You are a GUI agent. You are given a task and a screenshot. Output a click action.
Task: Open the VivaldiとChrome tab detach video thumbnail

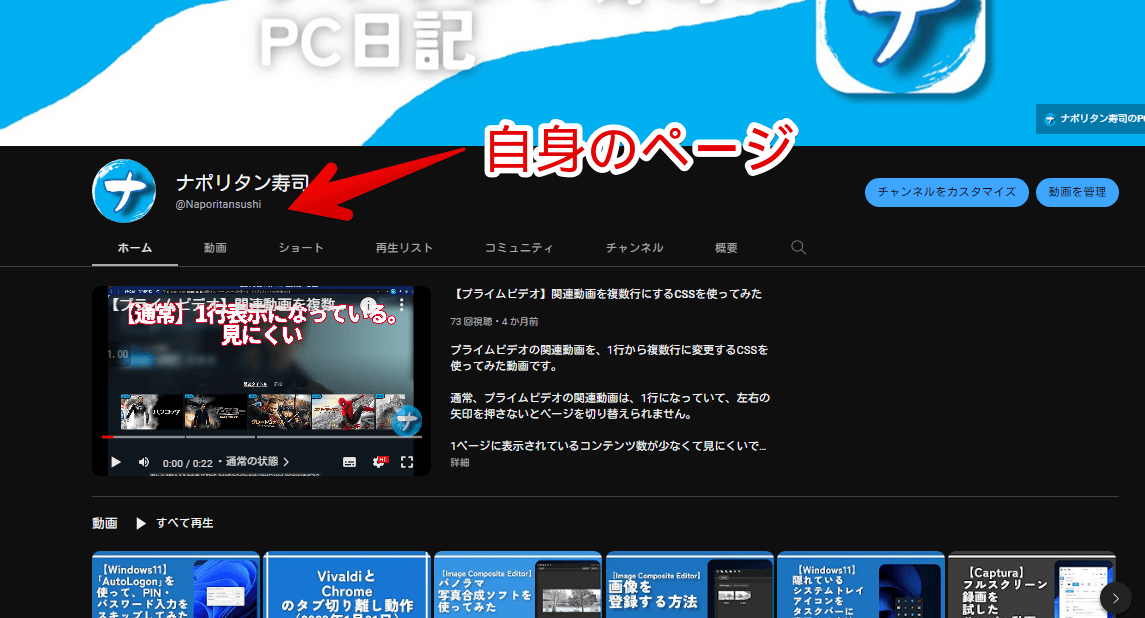click(347, 584)
